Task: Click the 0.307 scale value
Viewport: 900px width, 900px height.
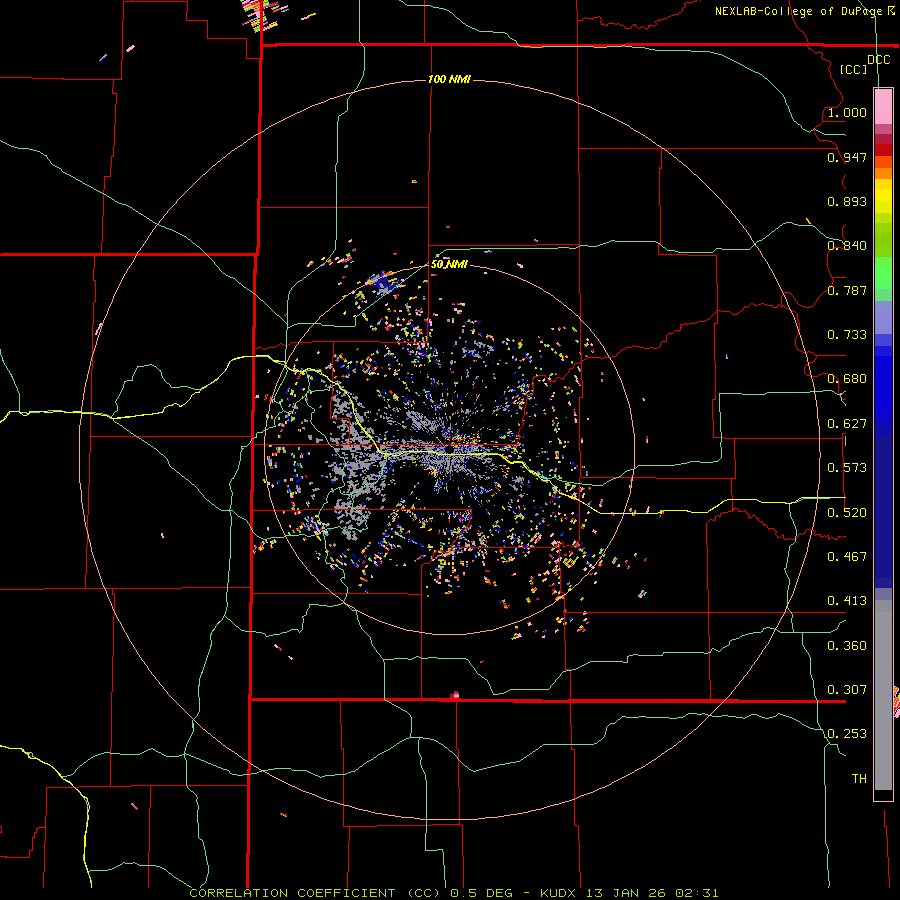Action: [847, 690]
